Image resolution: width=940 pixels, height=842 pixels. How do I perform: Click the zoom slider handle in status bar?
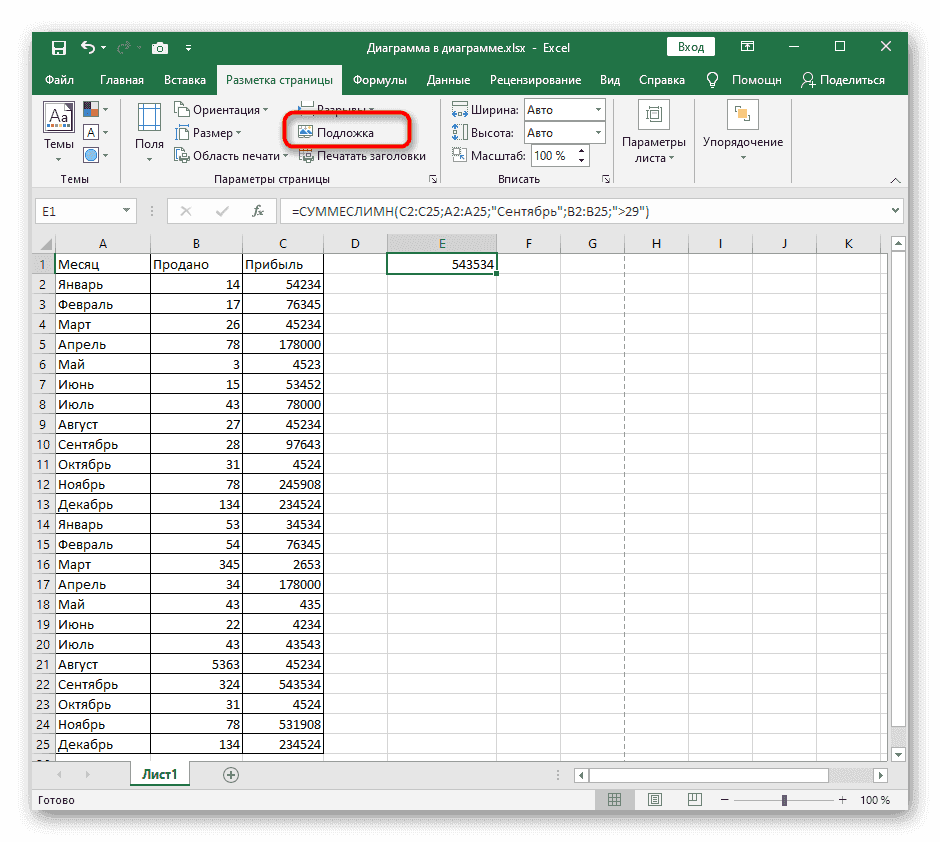[784, 800]
